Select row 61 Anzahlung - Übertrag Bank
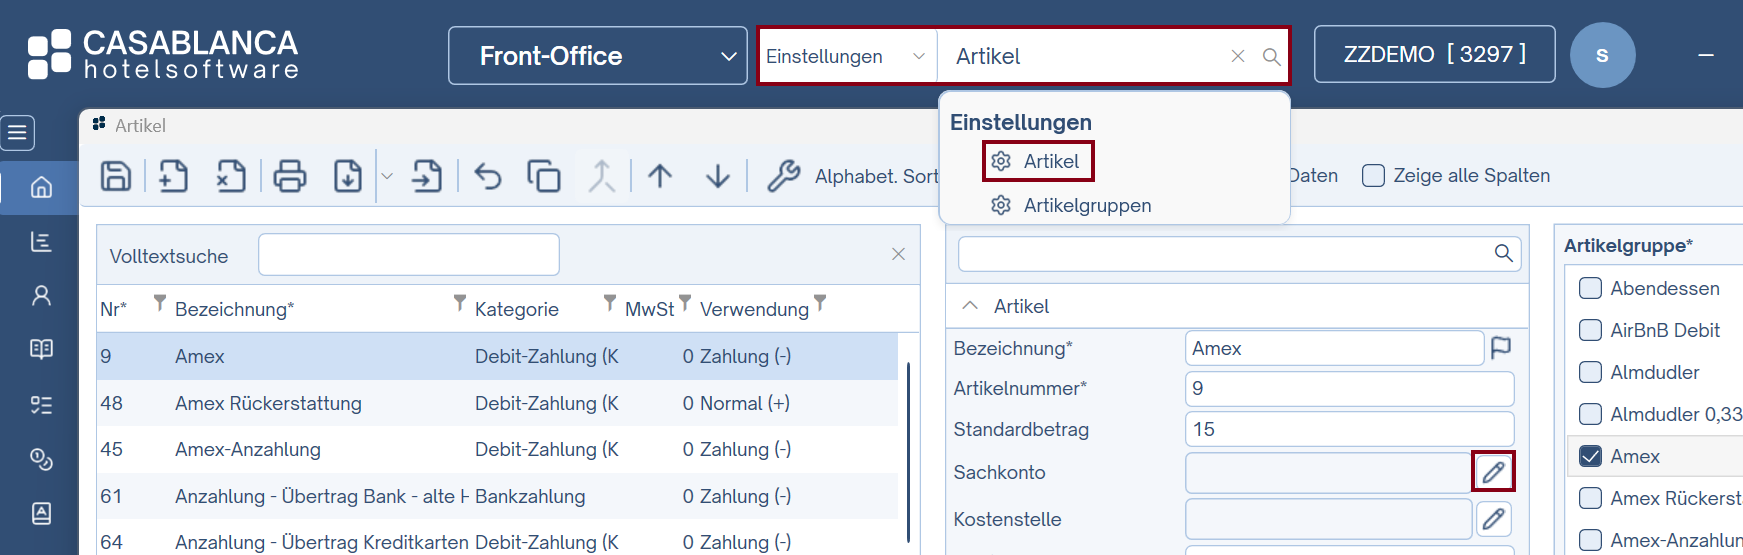This screenshot has height=555, width=1743. point(497,496)
